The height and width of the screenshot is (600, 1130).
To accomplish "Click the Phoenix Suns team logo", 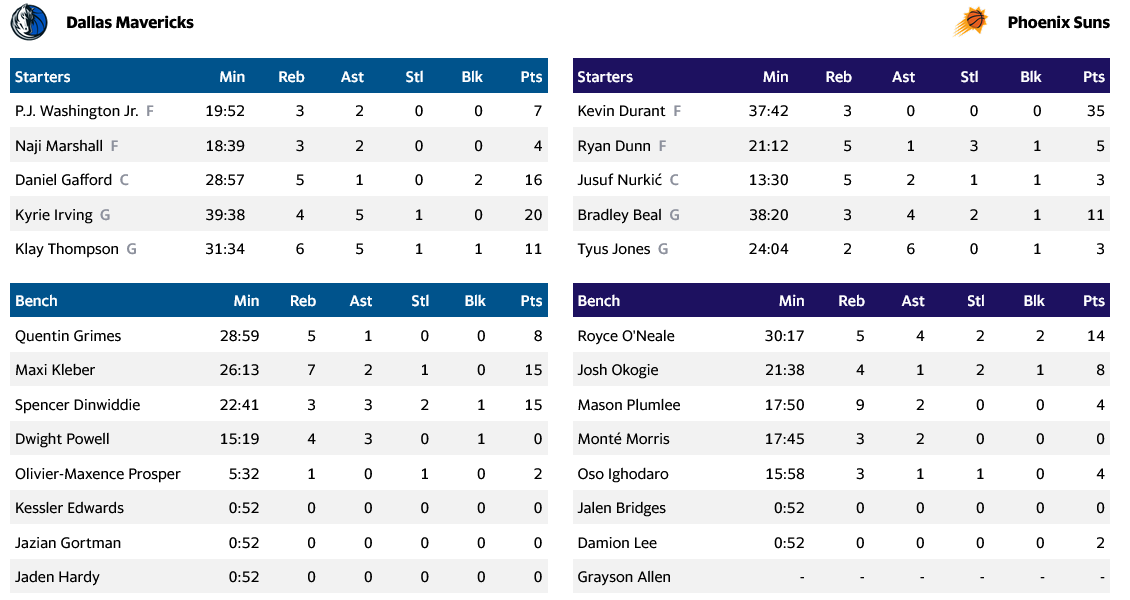I will pyautogui.click(x=971, y=22).
